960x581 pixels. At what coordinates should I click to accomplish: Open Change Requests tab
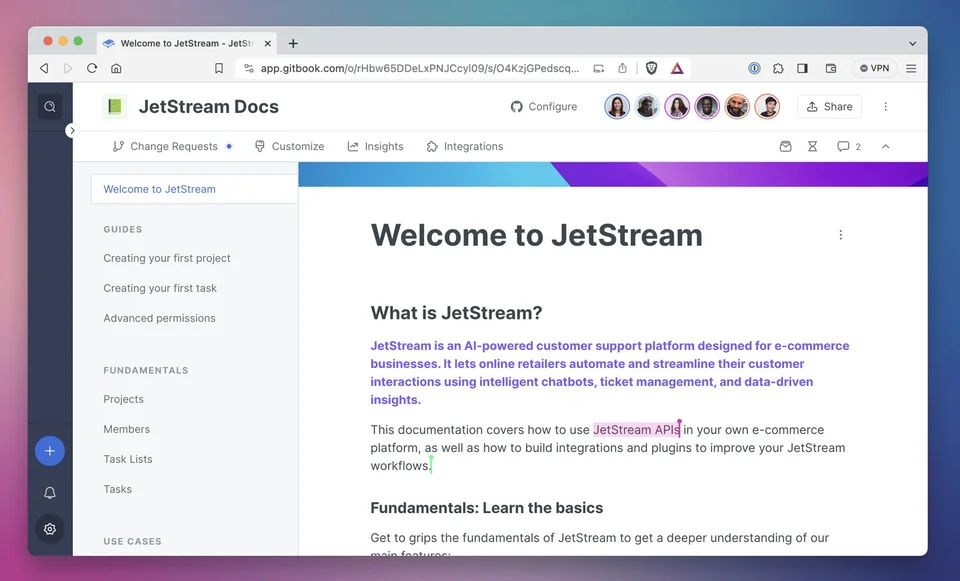point(172,146)
